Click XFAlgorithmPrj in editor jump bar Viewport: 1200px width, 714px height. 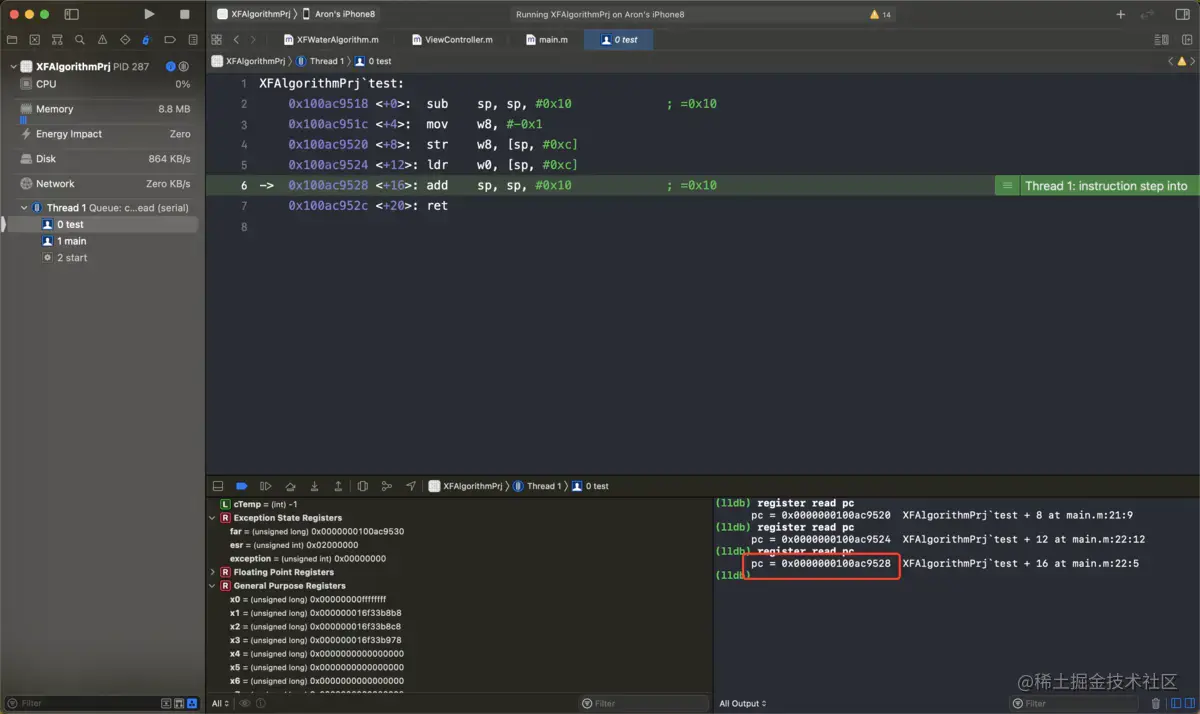248,61
